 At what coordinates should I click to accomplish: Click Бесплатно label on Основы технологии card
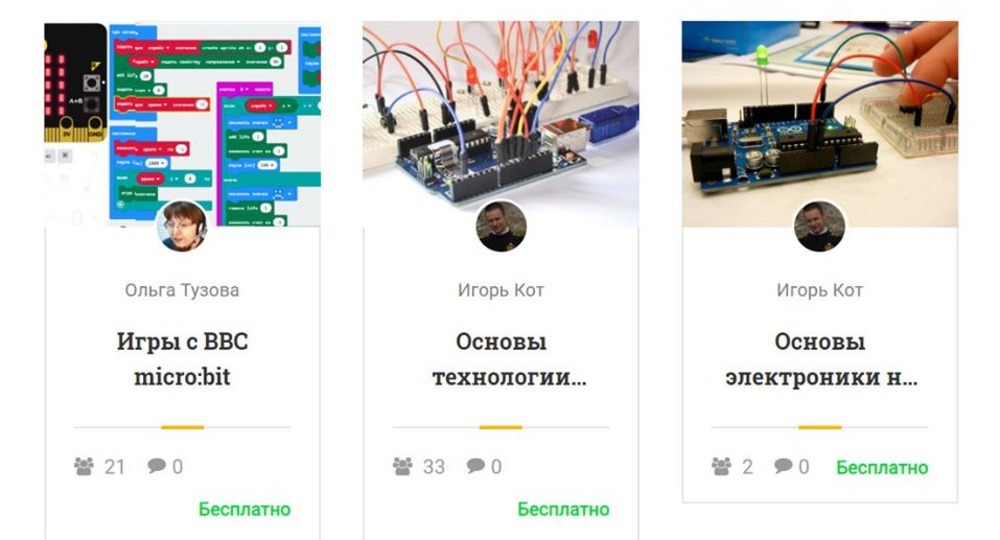tap(563, 509)
